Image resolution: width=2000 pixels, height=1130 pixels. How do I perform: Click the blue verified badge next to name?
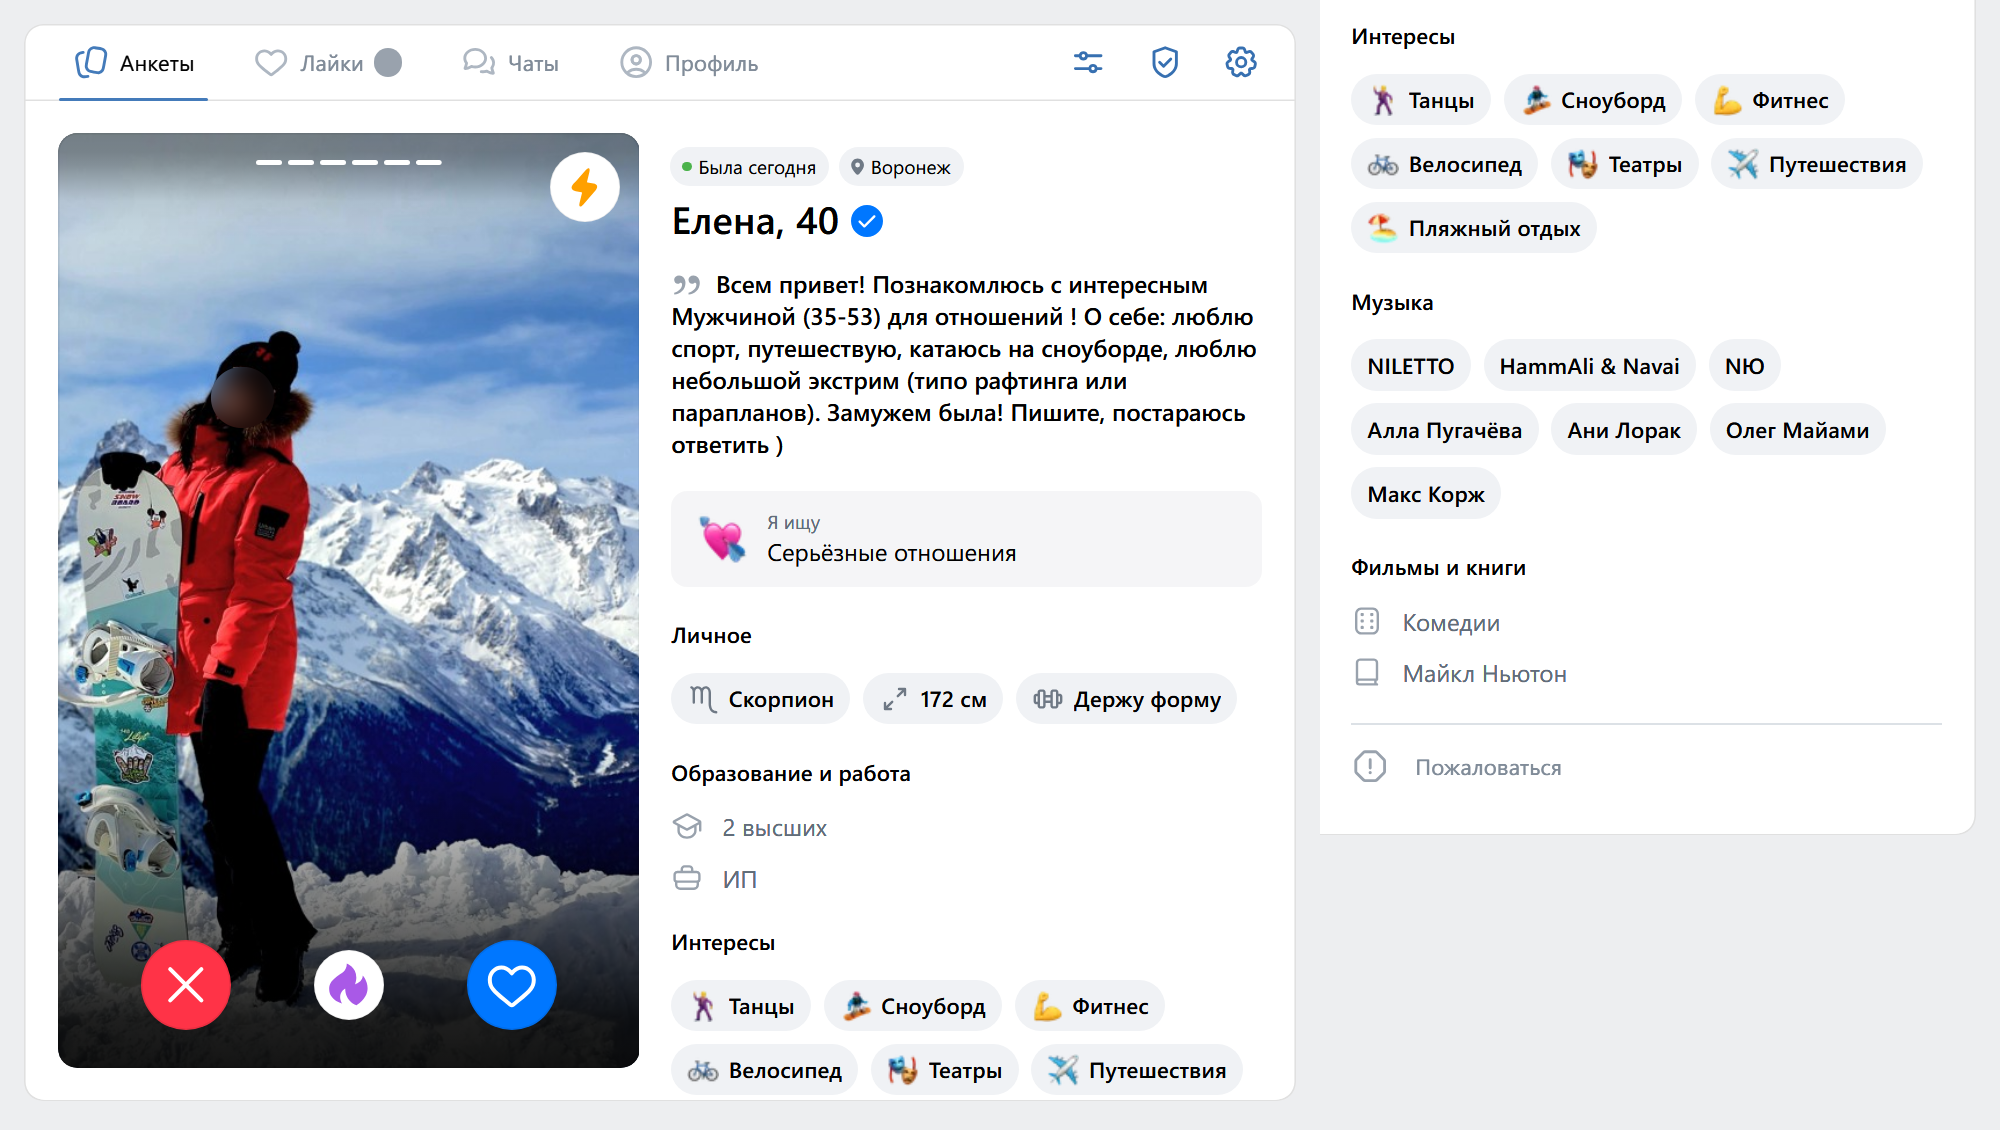867,221
